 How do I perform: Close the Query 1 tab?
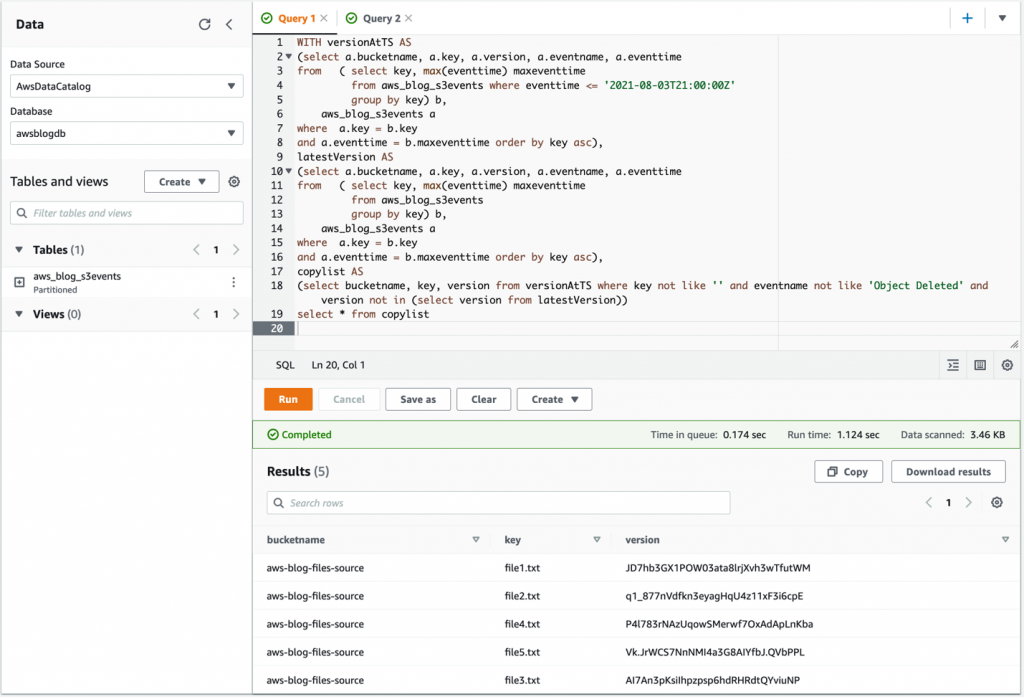tap(324, 18)
